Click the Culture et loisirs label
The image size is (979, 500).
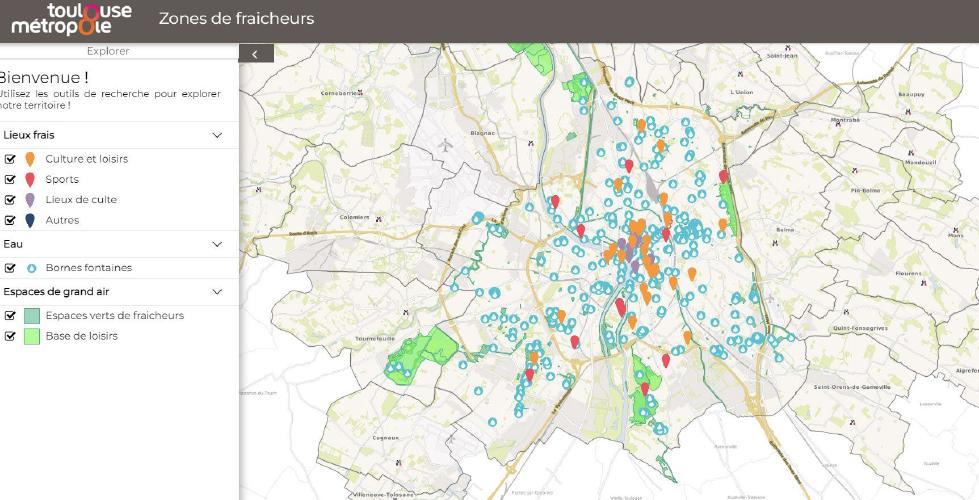(x=87, y=159)
